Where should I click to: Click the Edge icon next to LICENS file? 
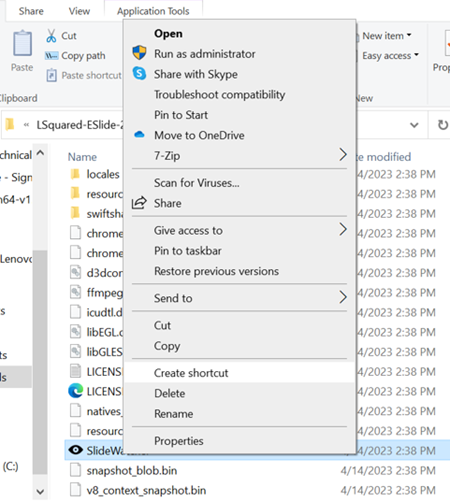tap(76, 391)
